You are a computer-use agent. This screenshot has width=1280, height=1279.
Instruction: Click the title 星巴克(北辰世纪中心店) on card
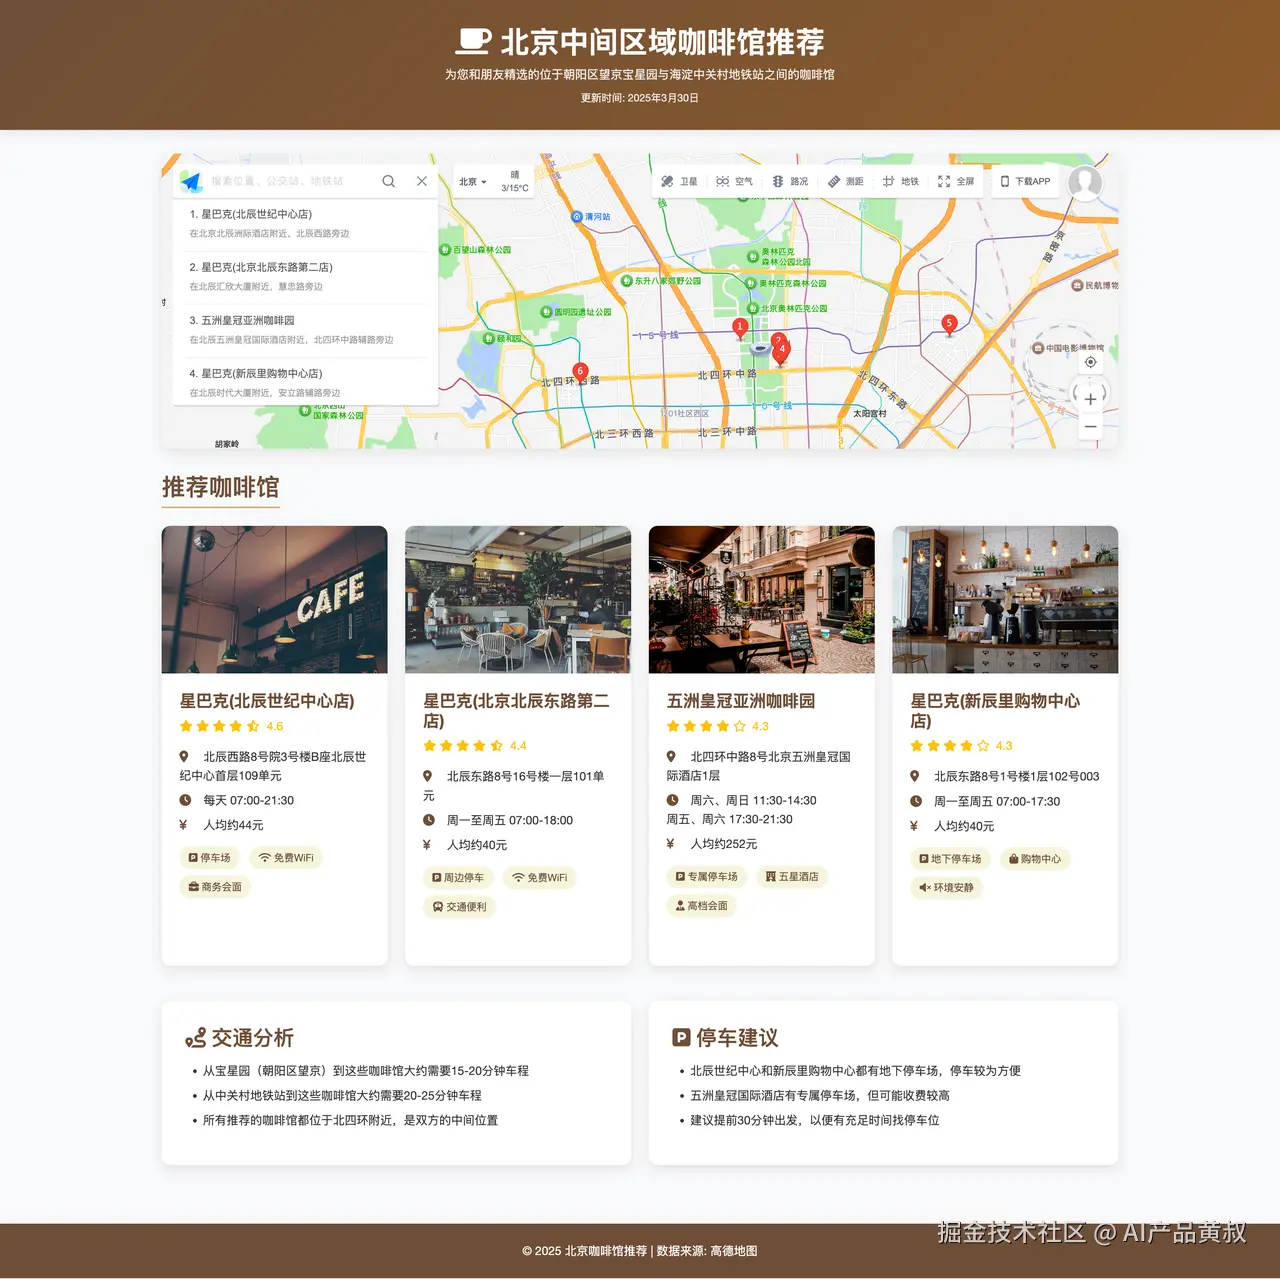267,701
